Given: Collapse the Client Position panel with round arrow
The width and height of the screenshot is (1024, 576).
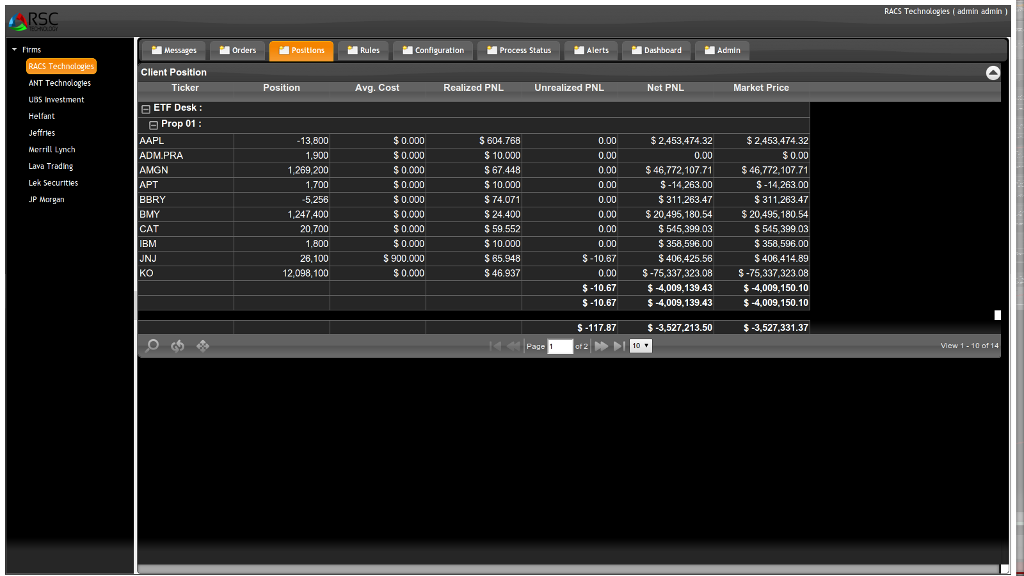Looking at the screenshot, I should coord(992,72).
